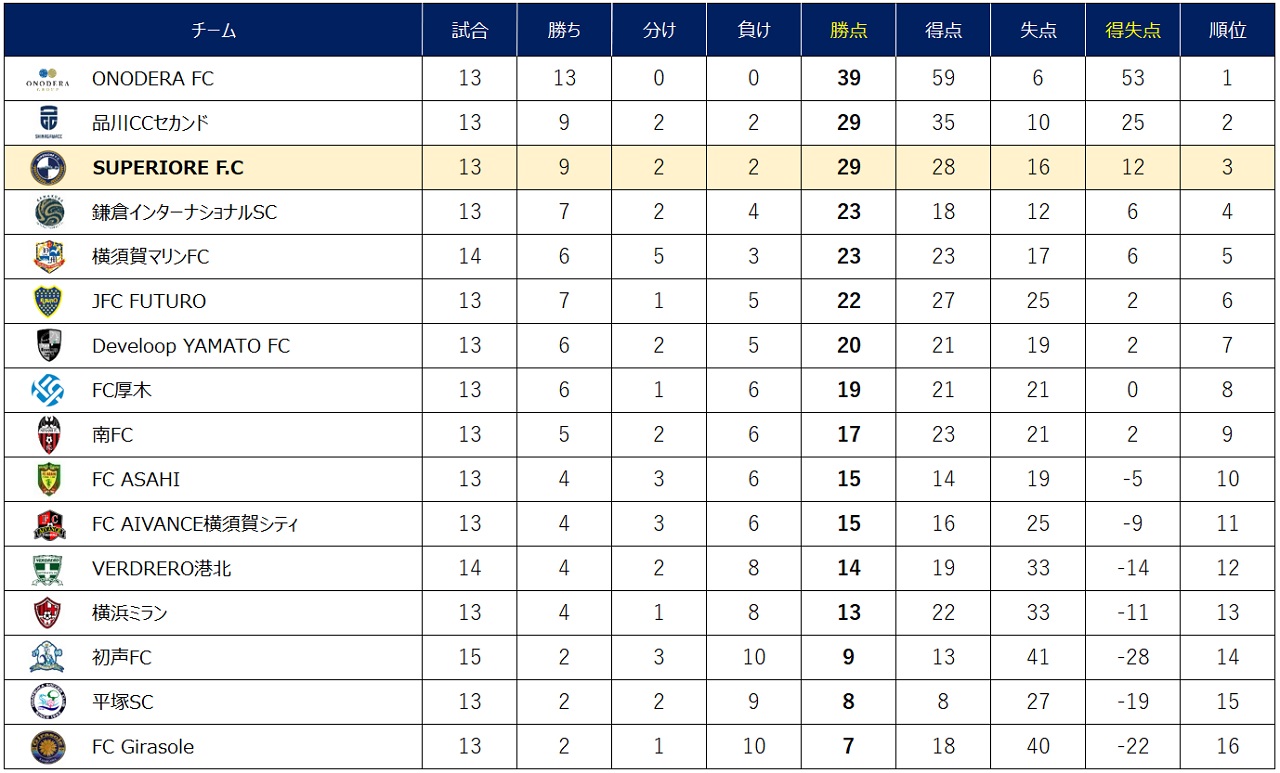Click the 横浜ミラン team name
Screen dimensions: 1280x773
130,613
